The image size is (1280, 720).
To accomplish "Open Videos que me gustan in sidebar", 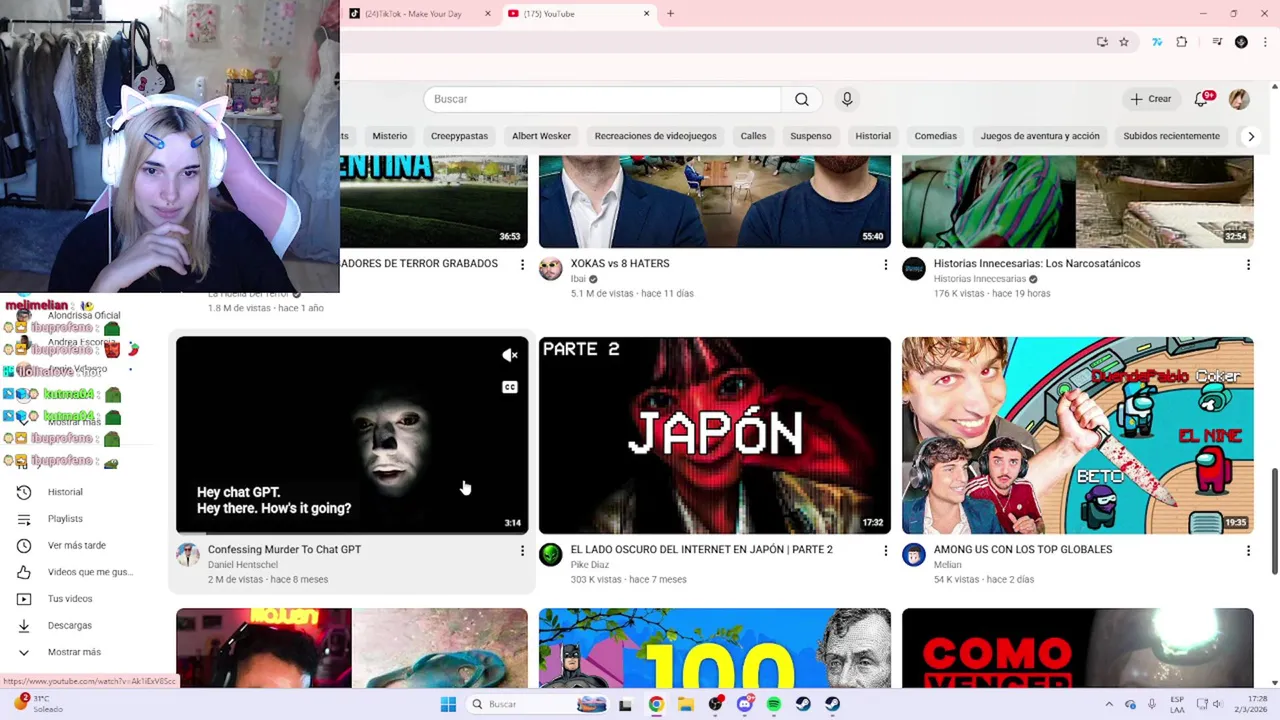I will (x=89, y=572).
